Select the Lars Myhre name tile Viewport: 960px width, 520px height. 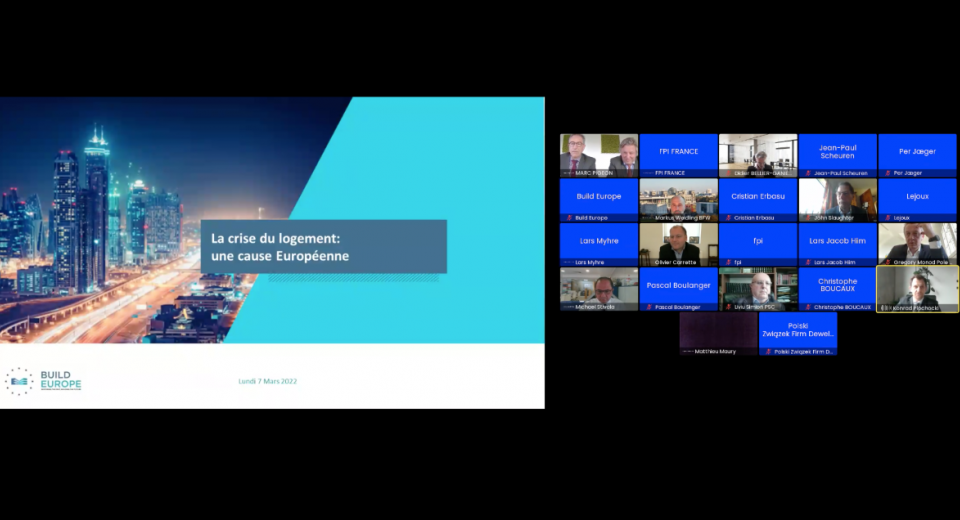(x=599, y=245)
